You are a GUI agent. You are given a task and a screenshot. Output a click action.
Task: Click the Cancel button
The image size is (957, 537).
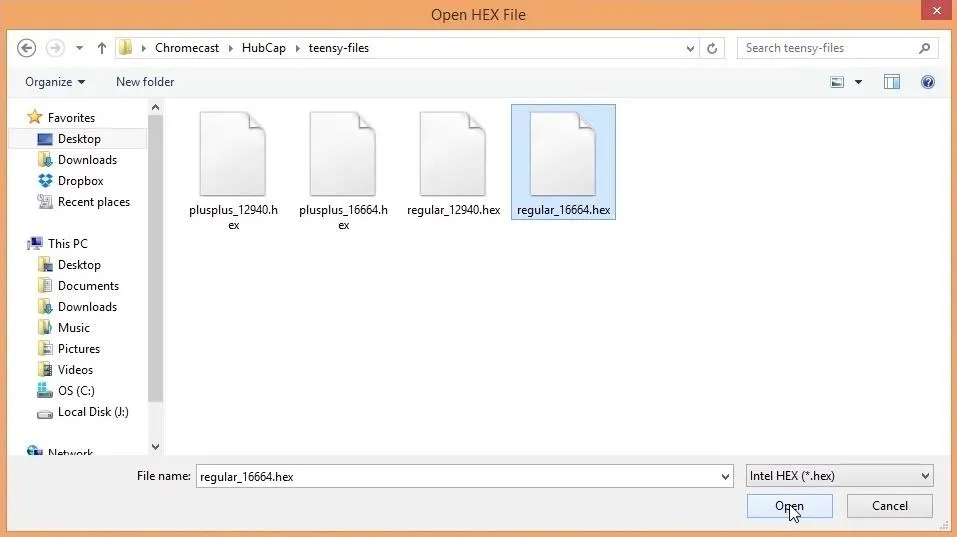(889, 506)
